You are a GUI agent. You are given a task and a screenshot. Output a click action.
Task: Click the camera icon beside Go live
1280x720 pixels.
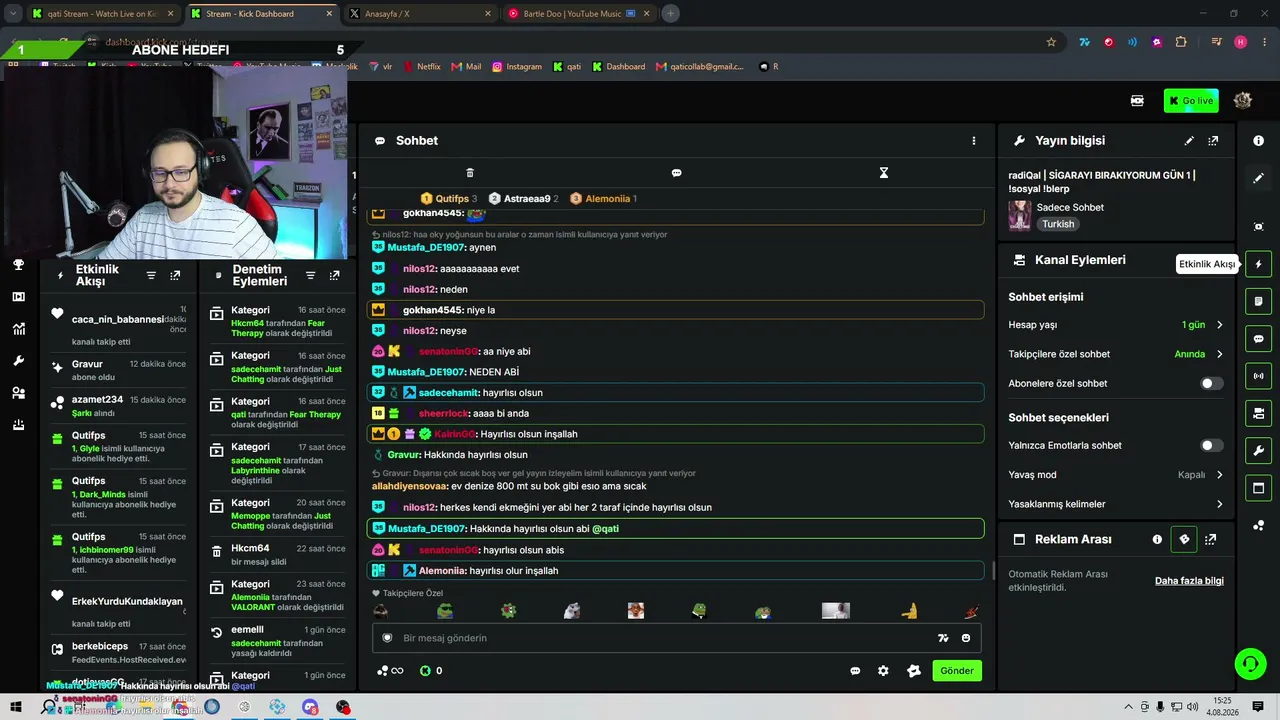pyautogui.click(x=1137, y=101)
